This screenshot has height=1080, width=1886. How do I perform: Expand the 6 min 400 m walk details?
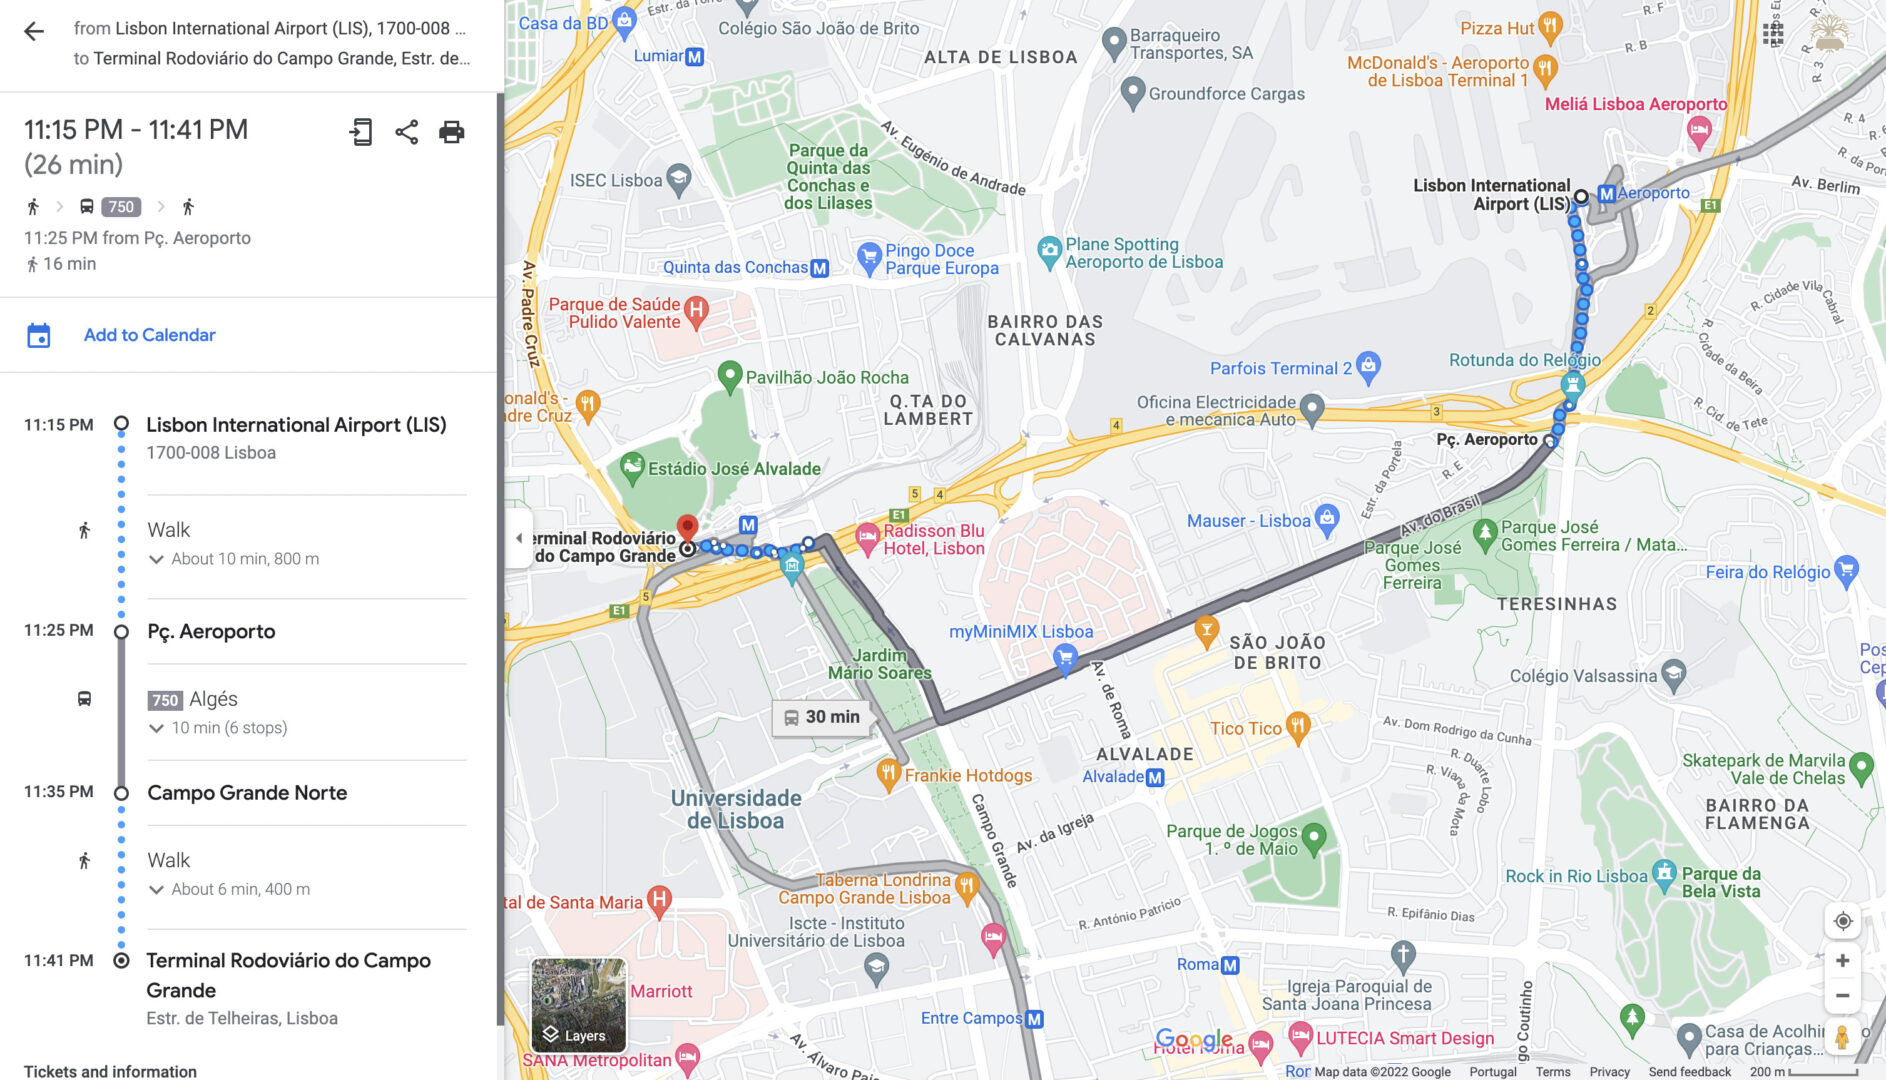pyautogui.click(x=230, y=889)
